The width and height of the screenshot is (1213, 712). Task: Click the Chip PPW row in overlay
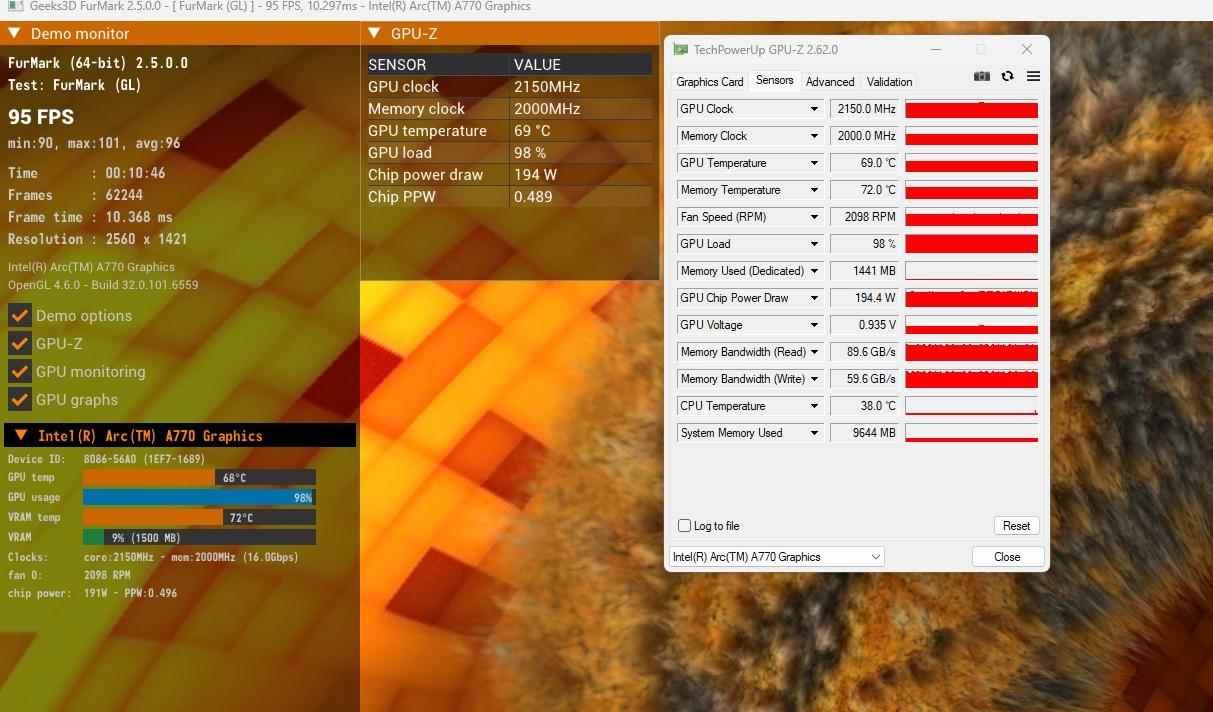point(509,197)
